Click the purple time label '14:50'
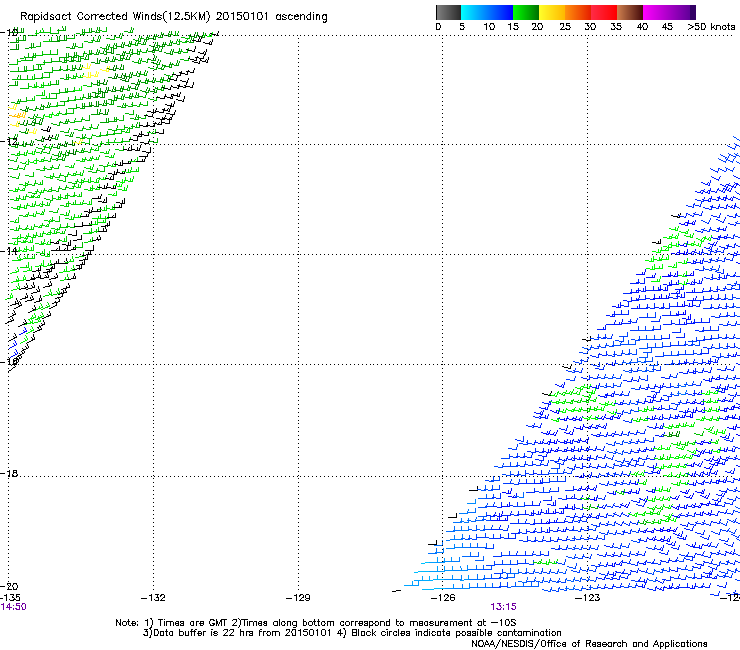Screen dimensions: 740x650 click(x=13, y=607)
